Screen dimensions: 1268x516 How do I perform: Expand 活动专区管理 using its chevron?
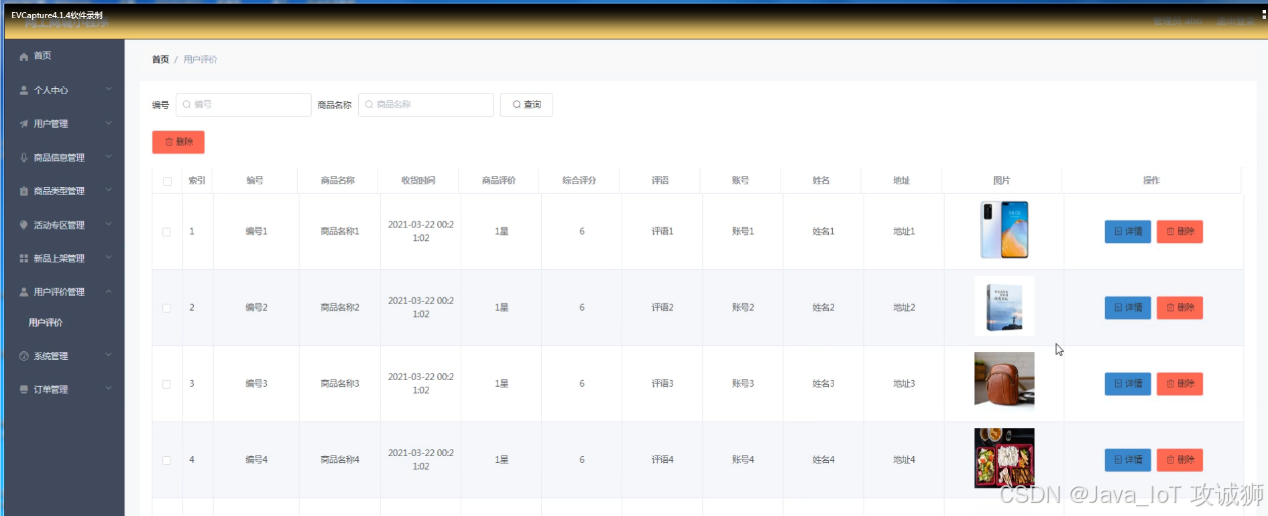pos(108,225)
